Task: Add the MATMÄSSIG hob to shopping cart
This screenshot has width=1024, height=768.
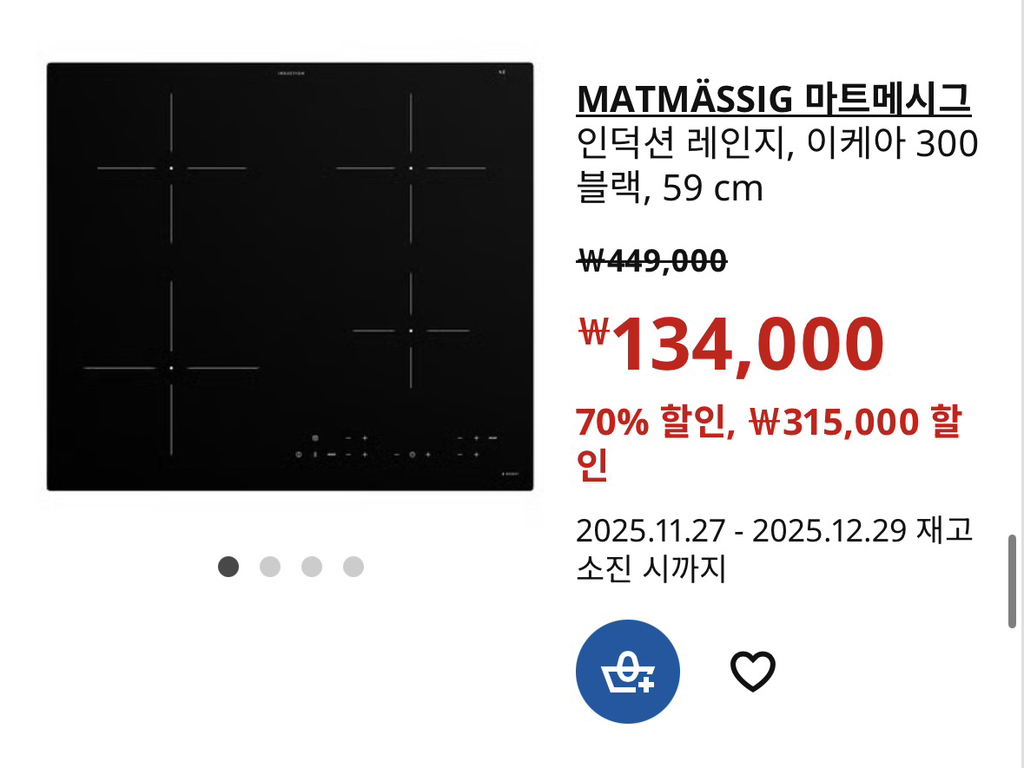Action: [x=627, y=671]
